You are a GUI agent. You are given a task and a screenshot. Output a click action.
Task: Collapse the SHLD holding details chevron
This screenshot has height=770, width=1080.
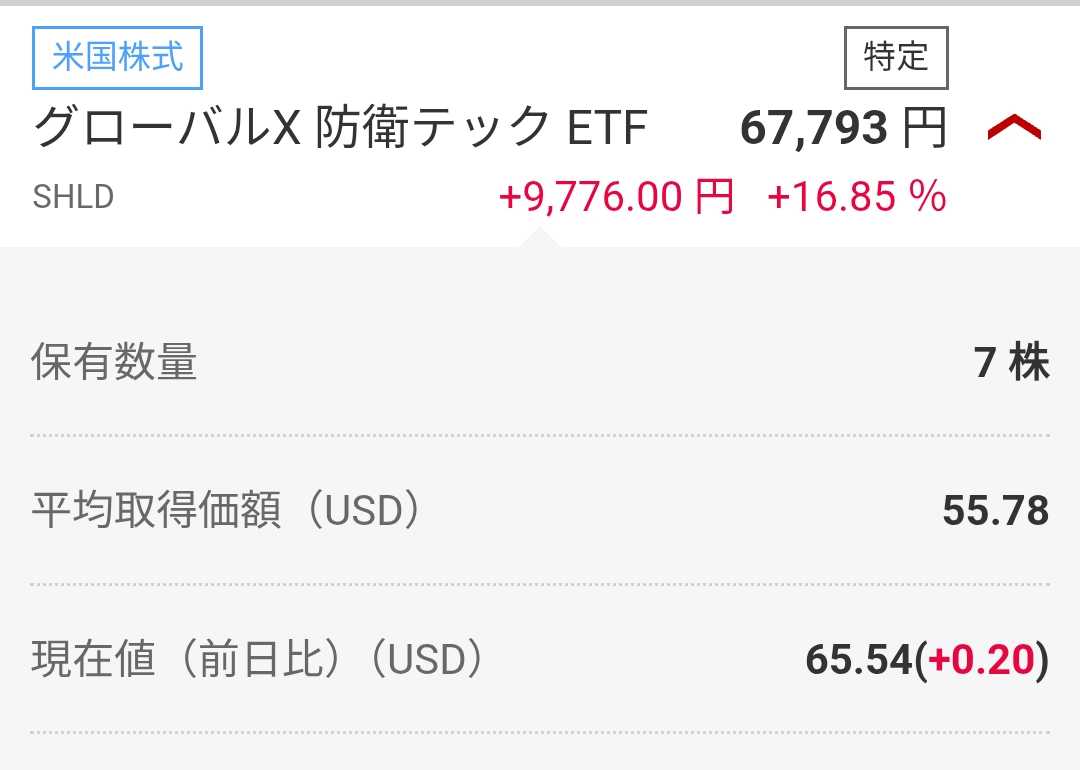(x=1014, y=129)
